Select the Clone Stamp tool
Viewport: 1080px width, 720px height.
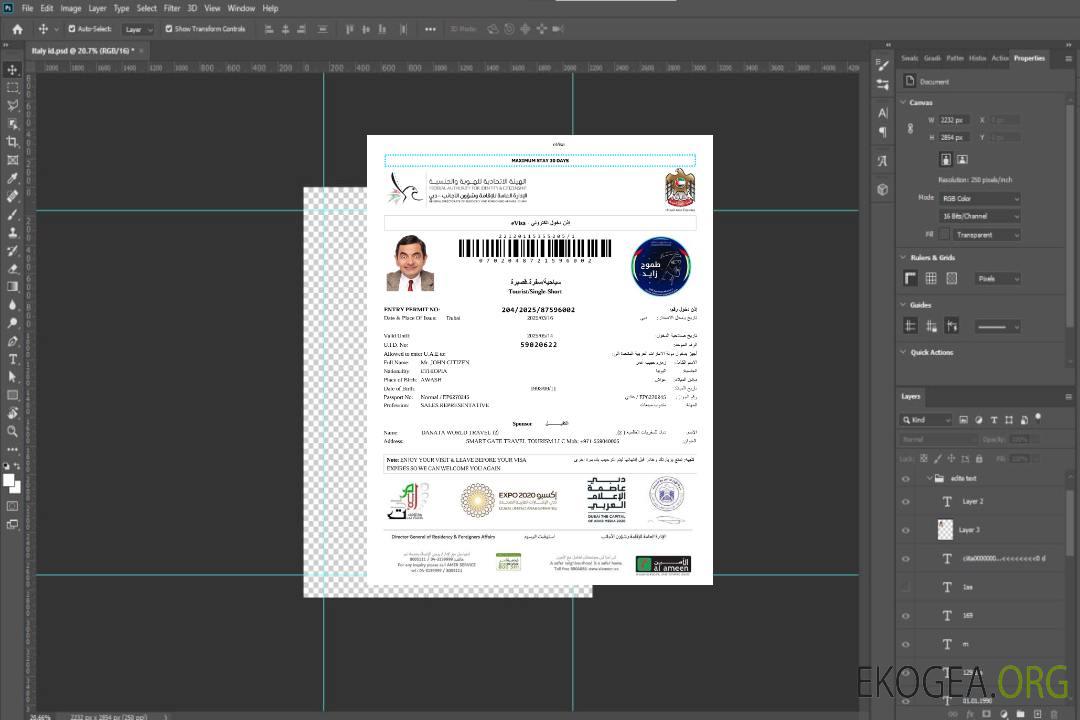(x=12, y=233)
